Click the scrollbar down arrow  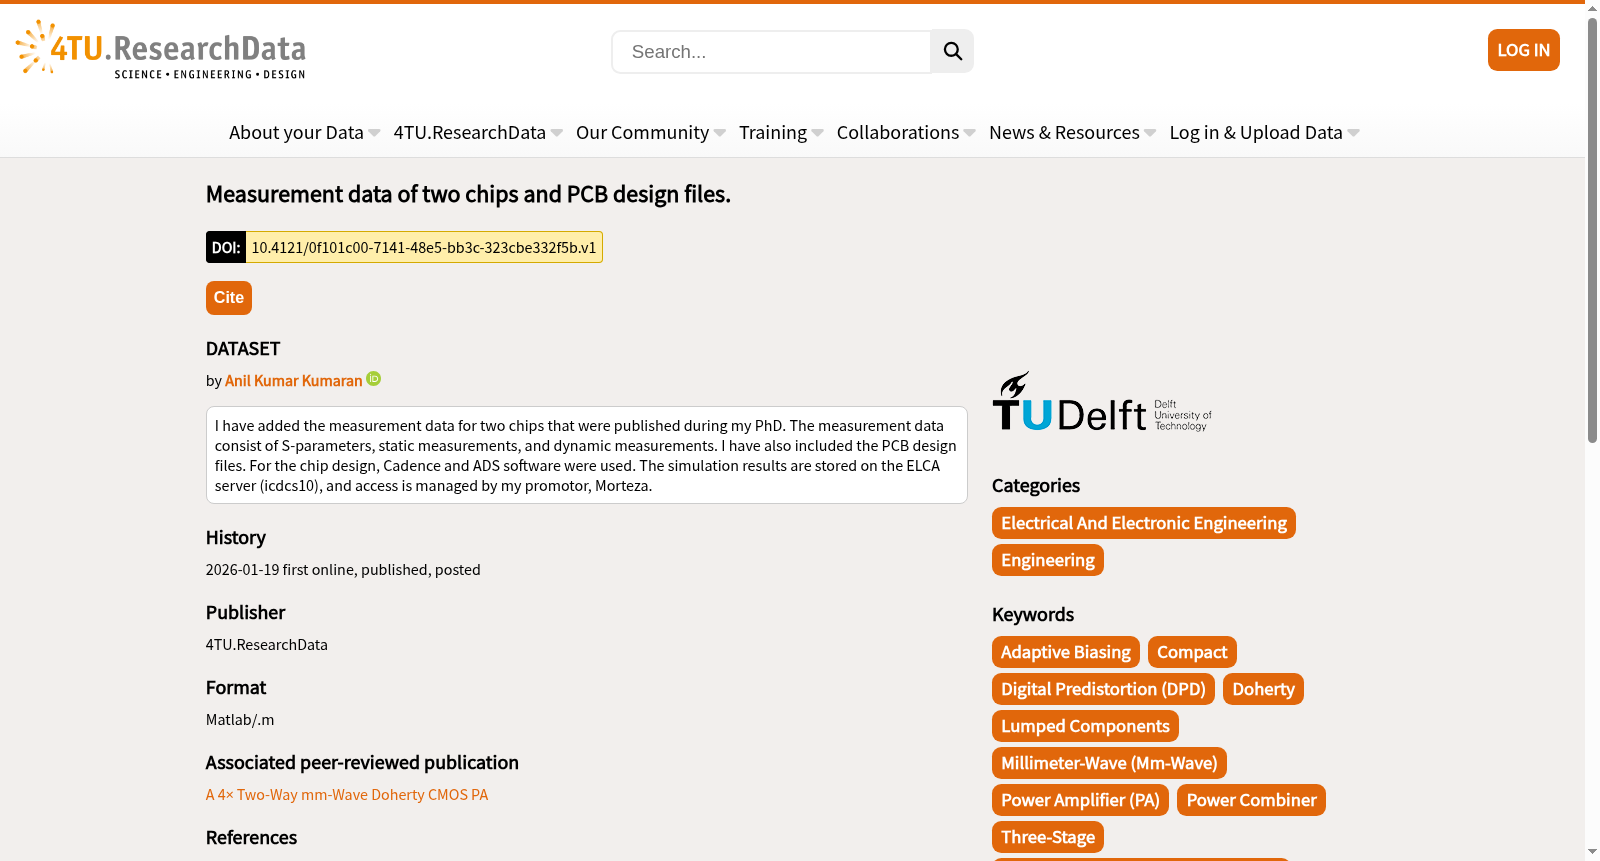[1592, 852]
